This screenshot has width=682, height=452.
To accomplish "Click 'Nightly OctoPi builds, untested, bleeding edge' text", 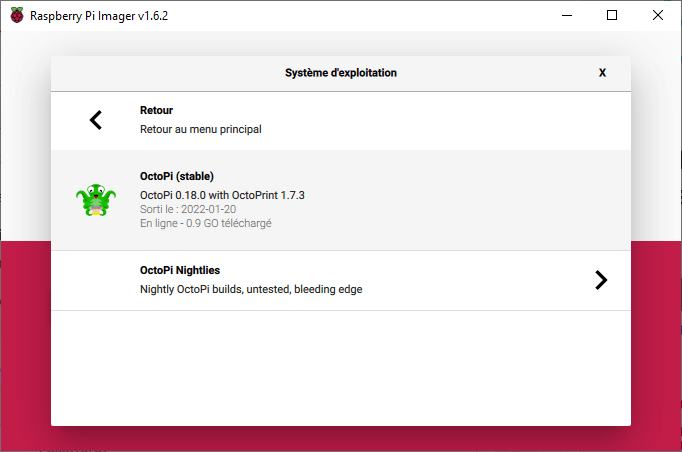I will (251, 289).
